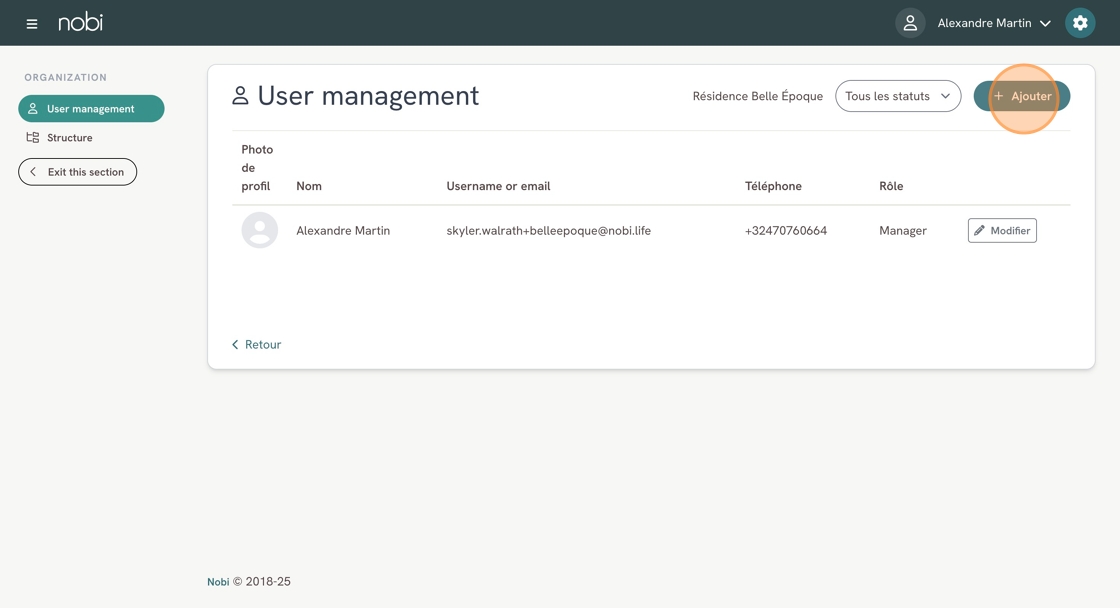Viewport: 1120px width, 608px height.
Task: Click the user icon beside User management heading
Action: tap(240, 96)
